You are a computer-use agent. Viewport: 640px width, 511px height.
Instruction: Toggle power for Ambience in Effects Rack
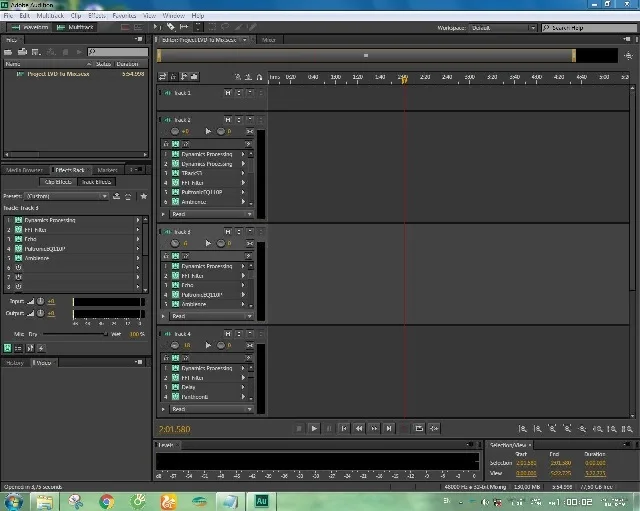point(18,258)
